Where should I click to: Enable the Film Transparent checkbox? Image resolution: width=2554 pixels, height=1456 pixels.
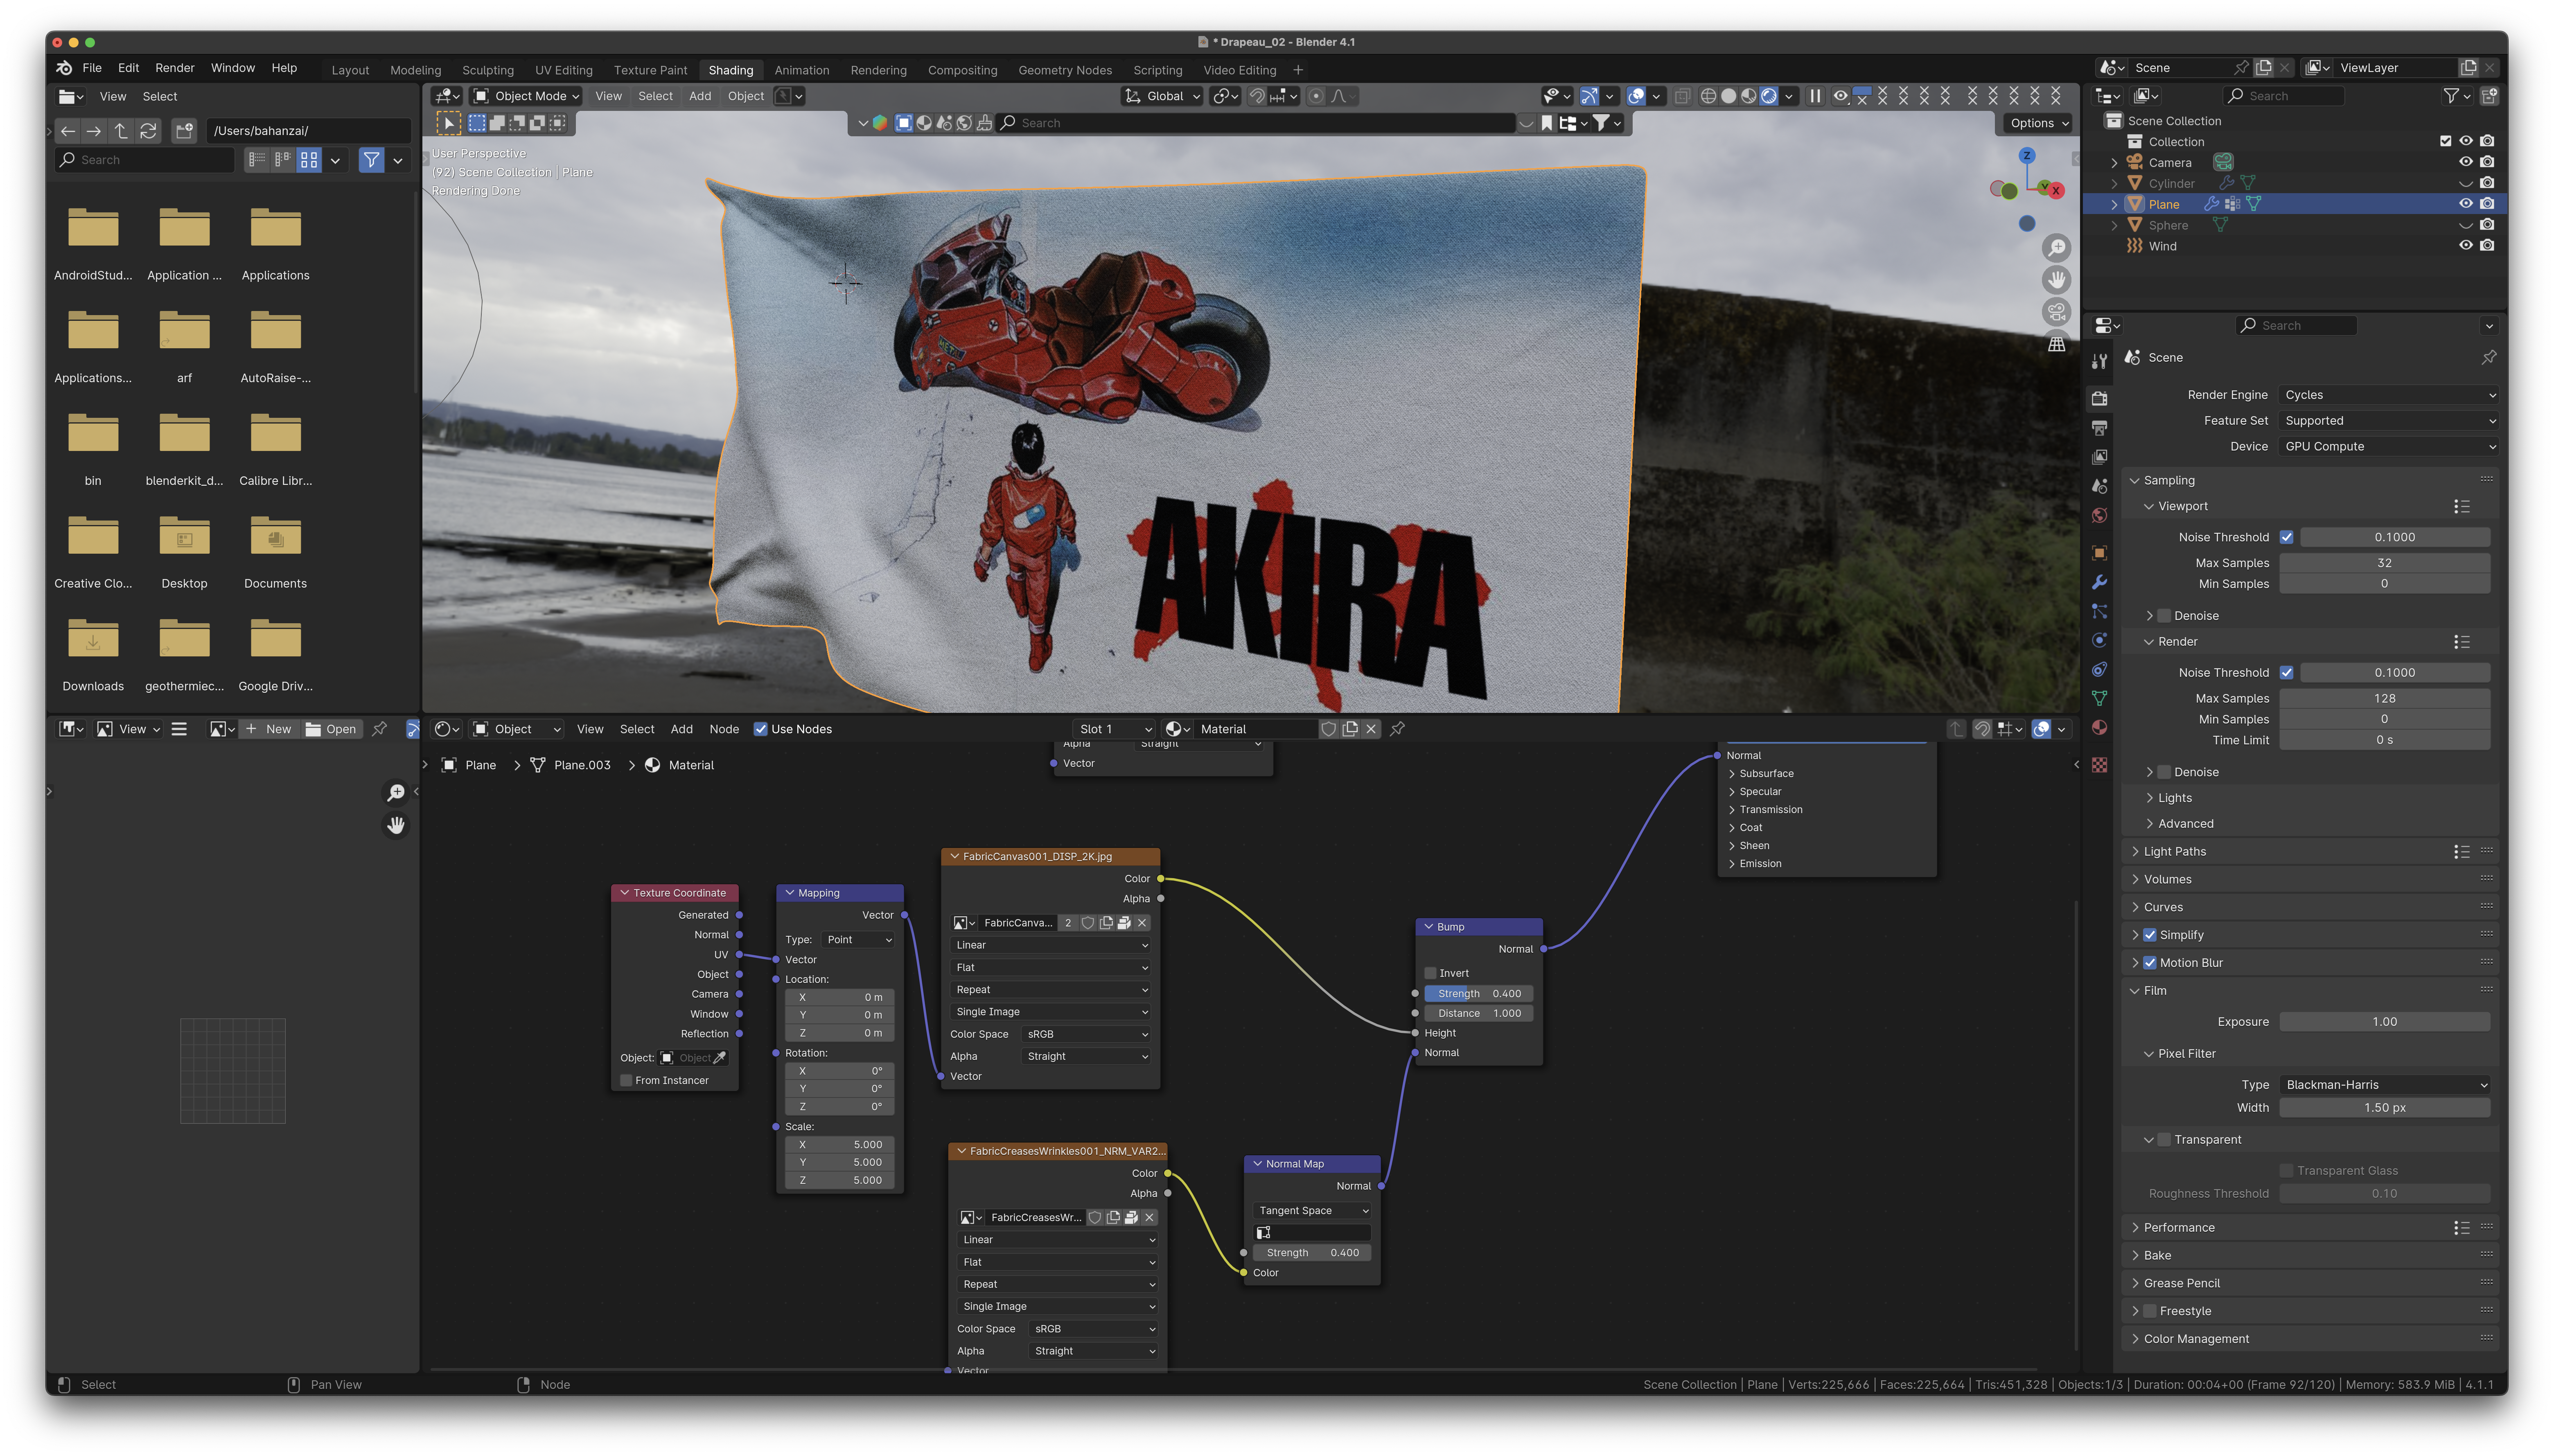(x=2164, y=1140)
